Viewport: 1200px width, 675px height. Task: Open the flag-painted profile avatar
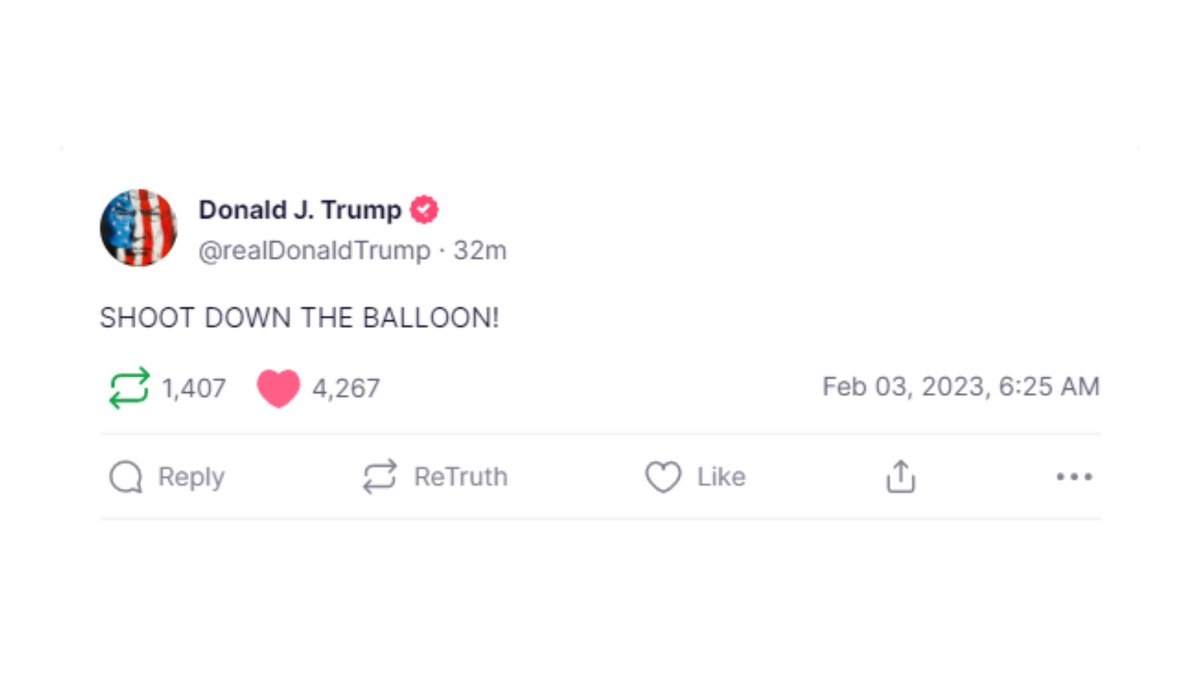click(138, 228)
